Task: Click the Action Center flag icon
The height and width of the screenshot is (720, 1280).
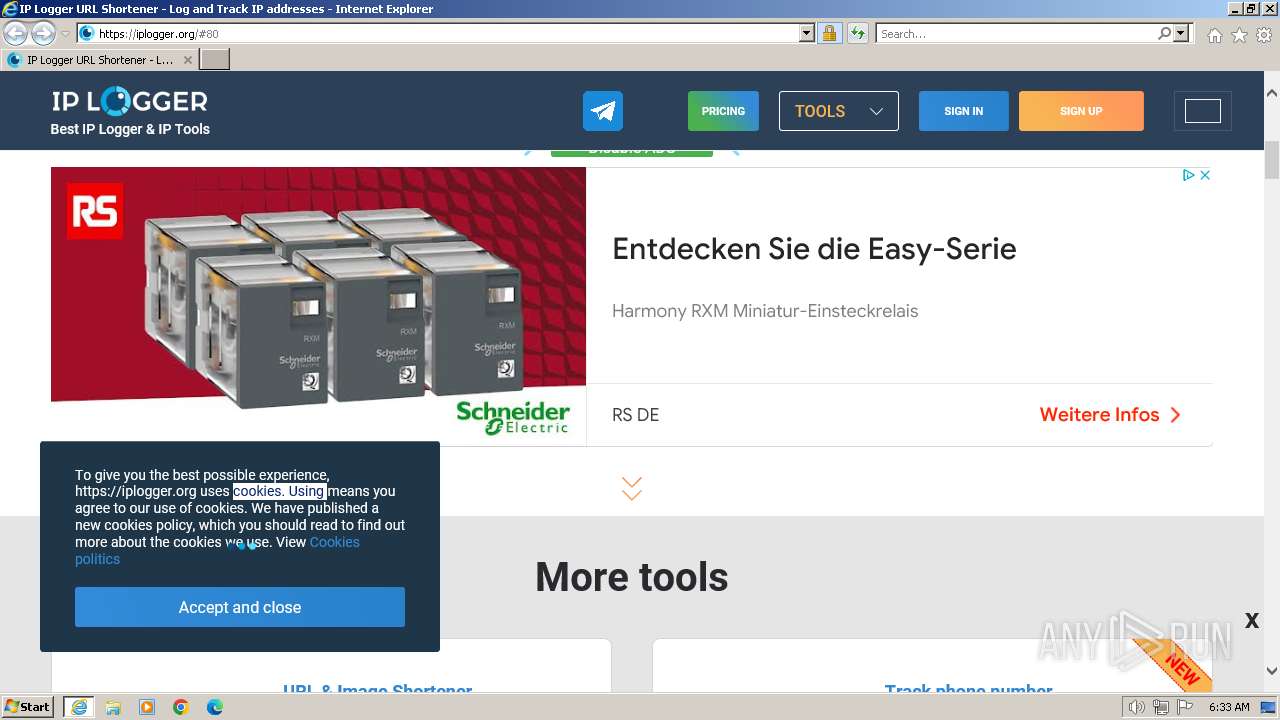Action: [x=1185, y=707]
